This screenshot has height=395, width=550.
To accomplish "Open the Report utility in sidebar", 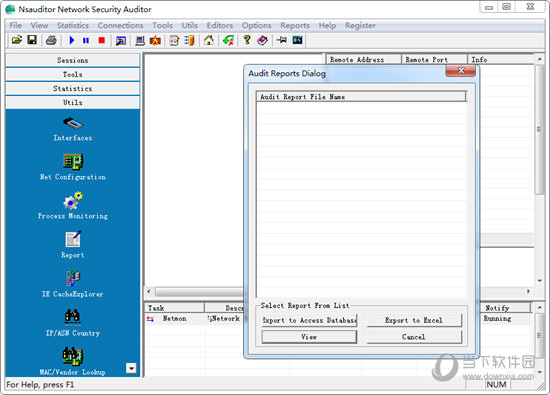I will pos(73,245).
